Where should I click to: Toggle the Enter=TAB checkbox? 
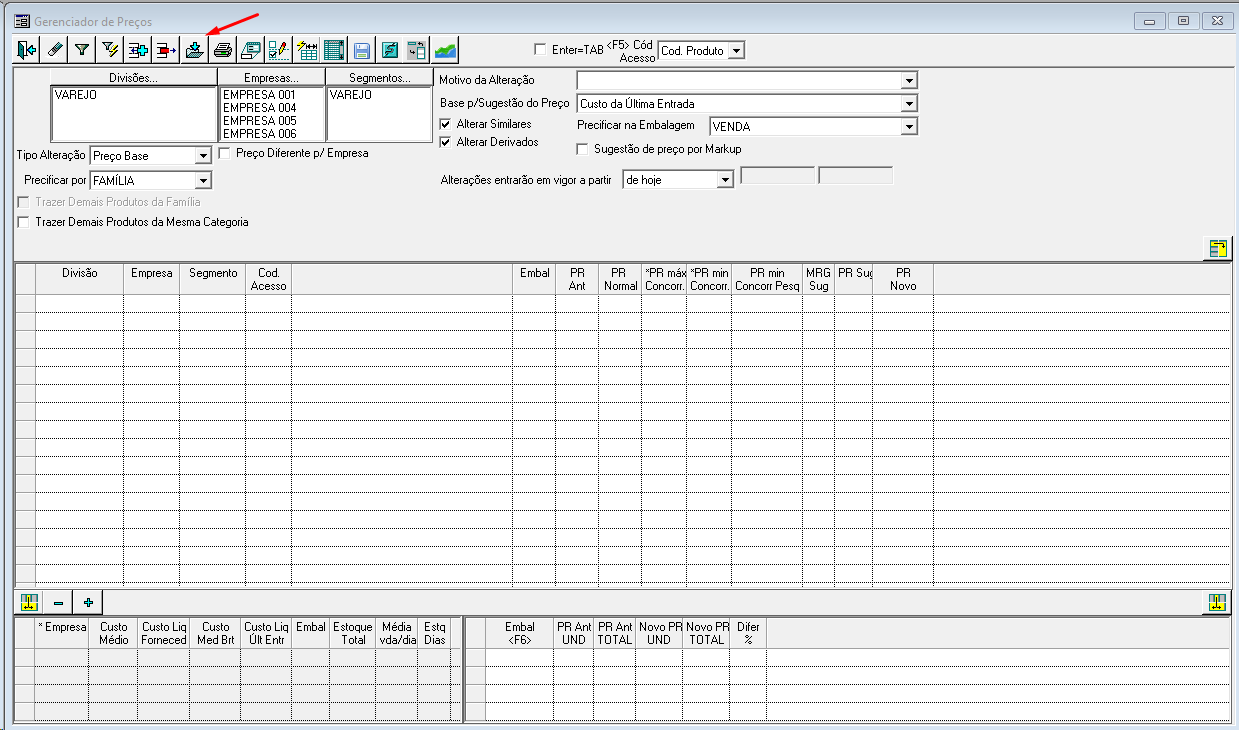pyautogui.click(x=541, y=49)
